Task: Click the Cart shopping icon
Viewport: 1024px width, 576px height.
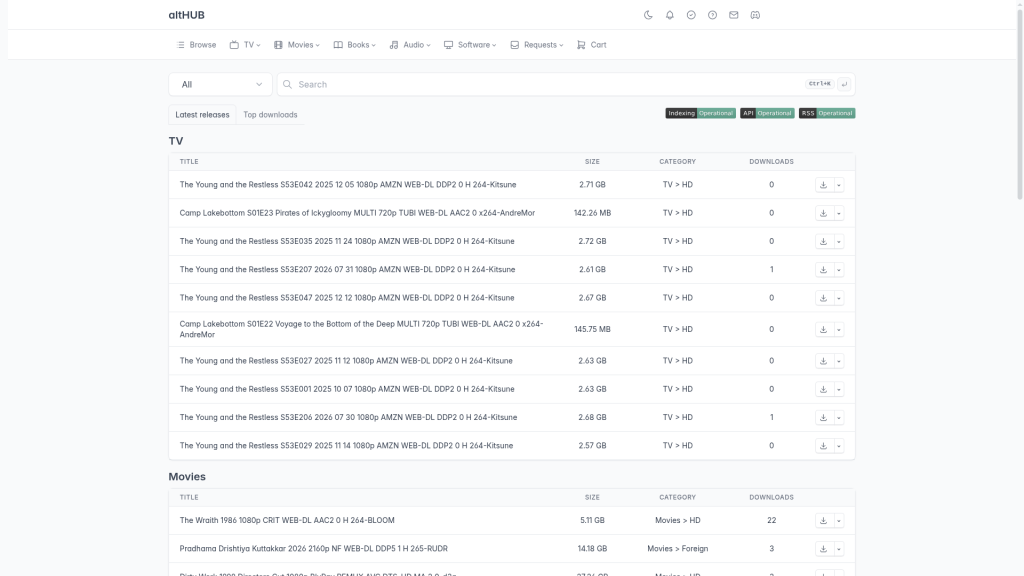Action: [581, 45]
